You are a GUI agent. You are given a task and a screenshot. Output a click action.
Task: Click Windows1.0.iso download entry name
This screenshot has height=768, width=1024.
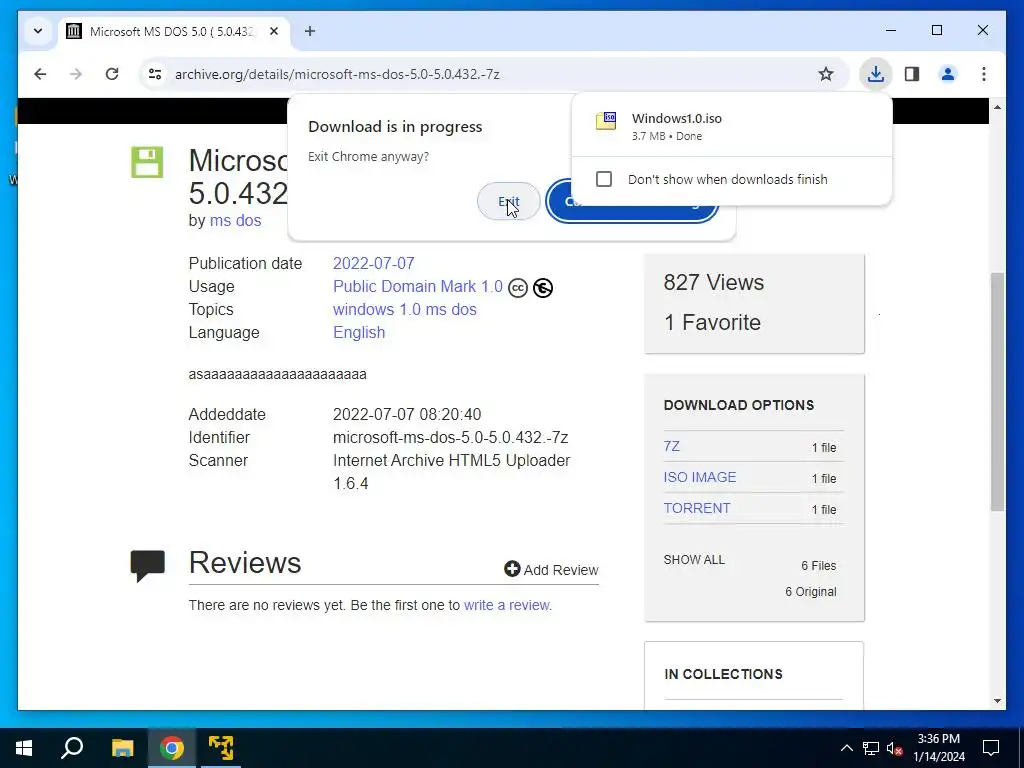(677, 118)
